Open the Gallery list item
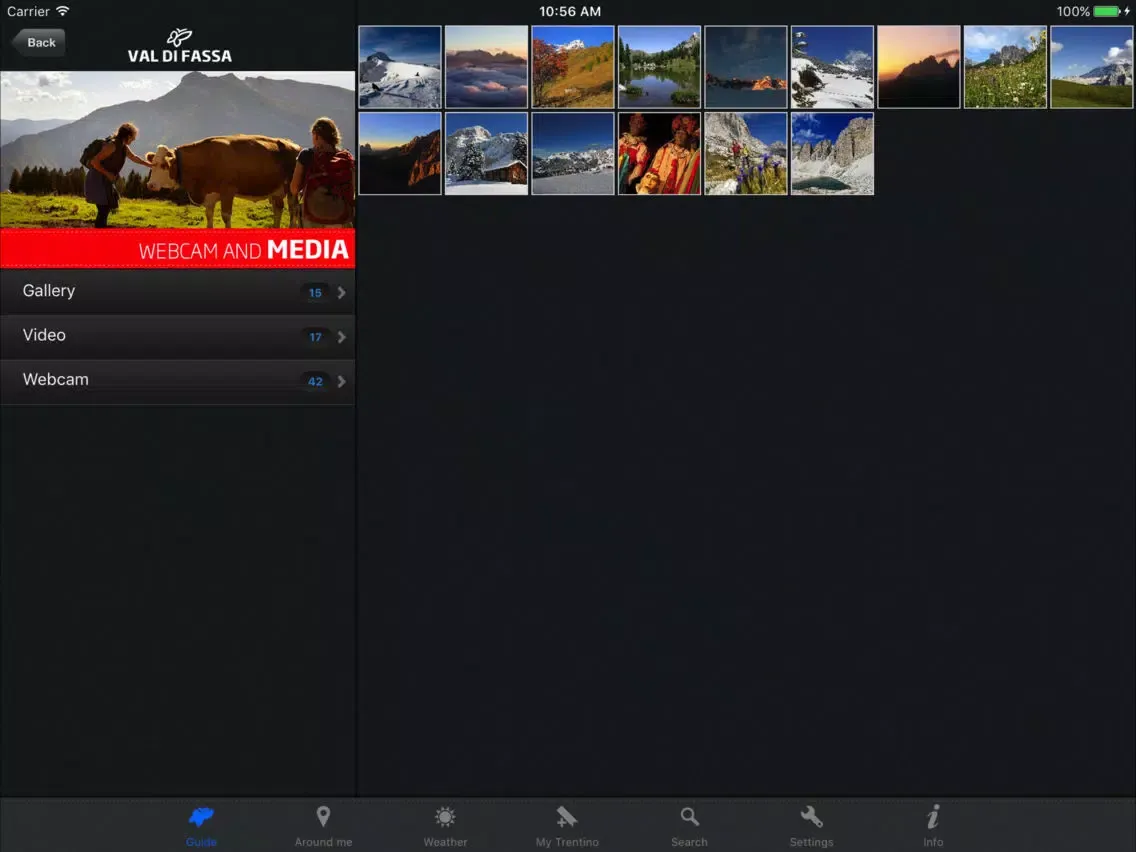The image size is (1136, 852). 178,292
